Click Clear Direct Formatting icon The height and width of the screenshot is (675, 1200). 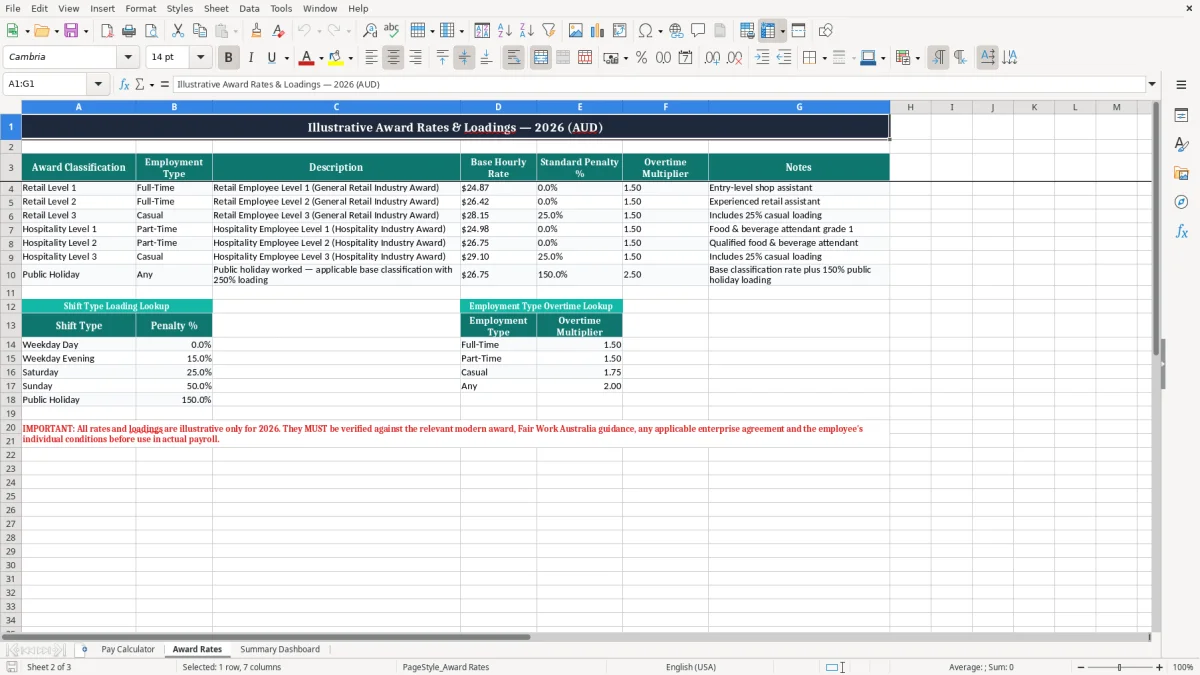coord(279,31)
